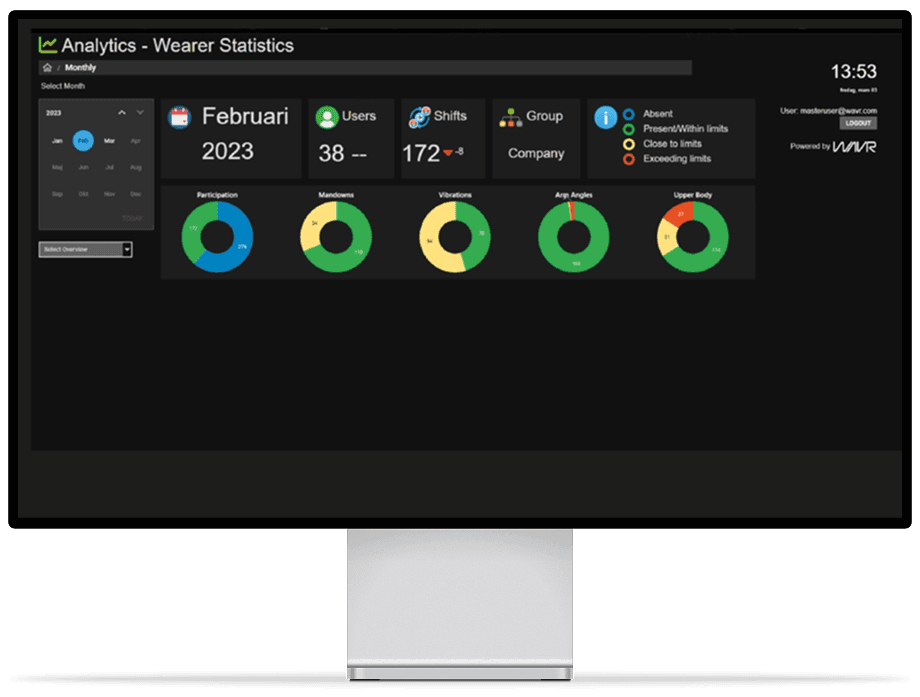Click the Monthly breadcrumb item
This screenshot has height=697, width=920.
(80, 68)
